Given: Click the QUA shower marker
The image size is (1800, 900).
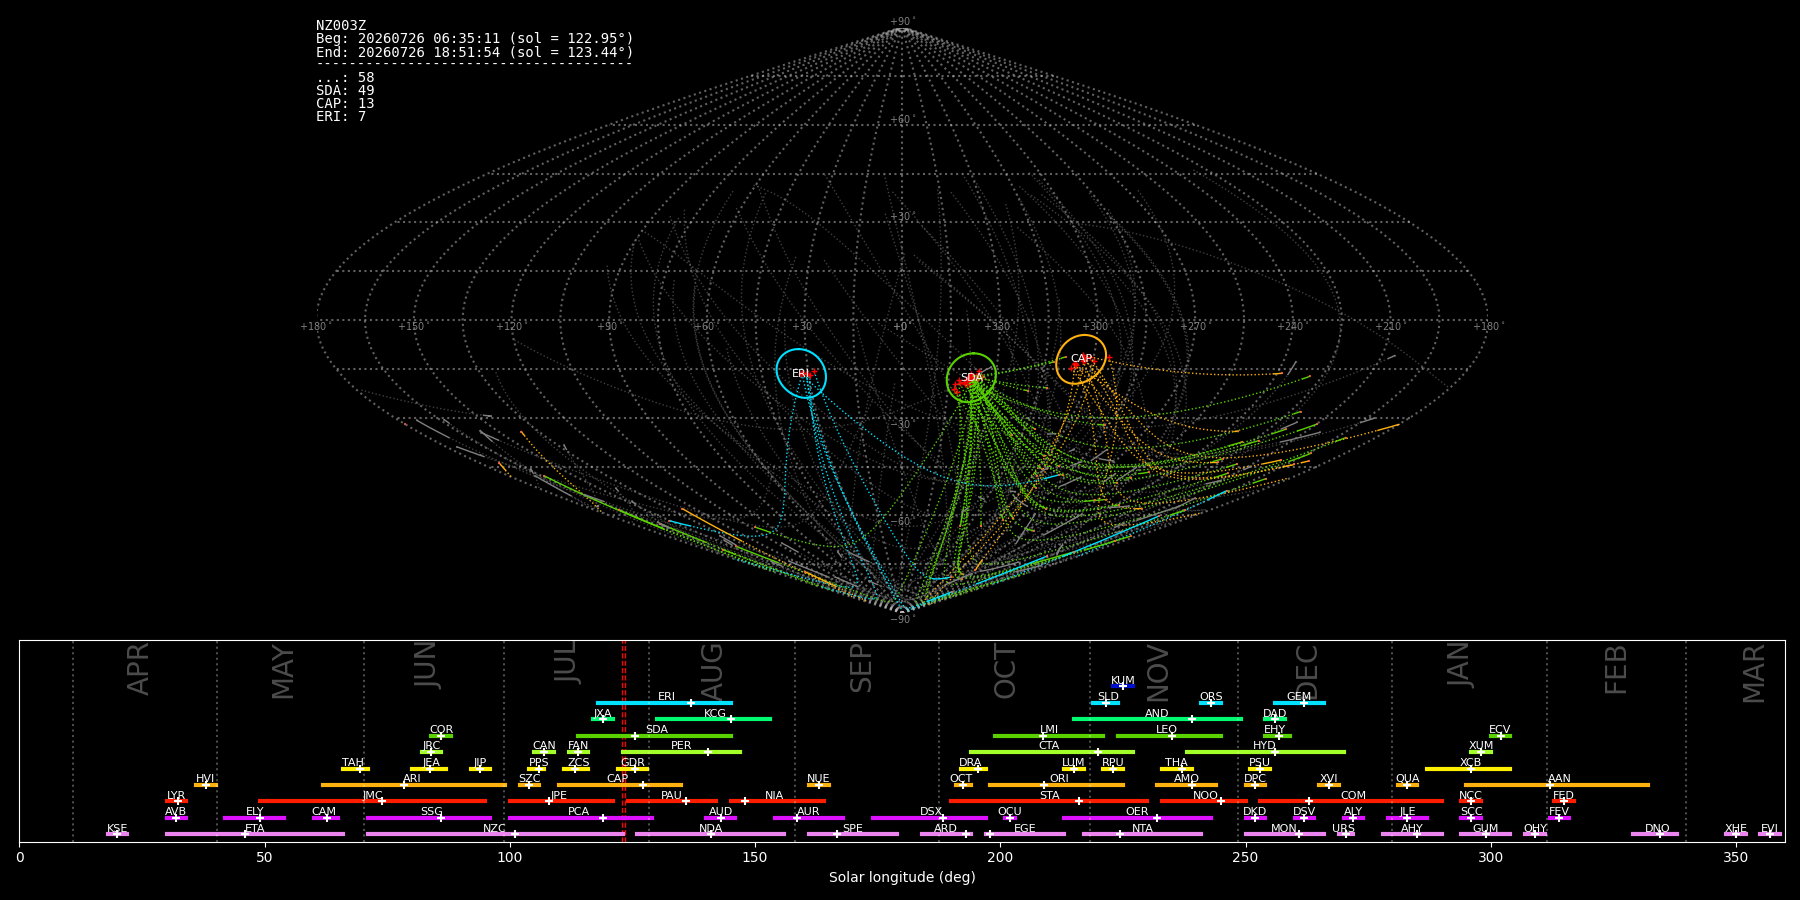Looking at the screenshot, I should [1407, 785].
